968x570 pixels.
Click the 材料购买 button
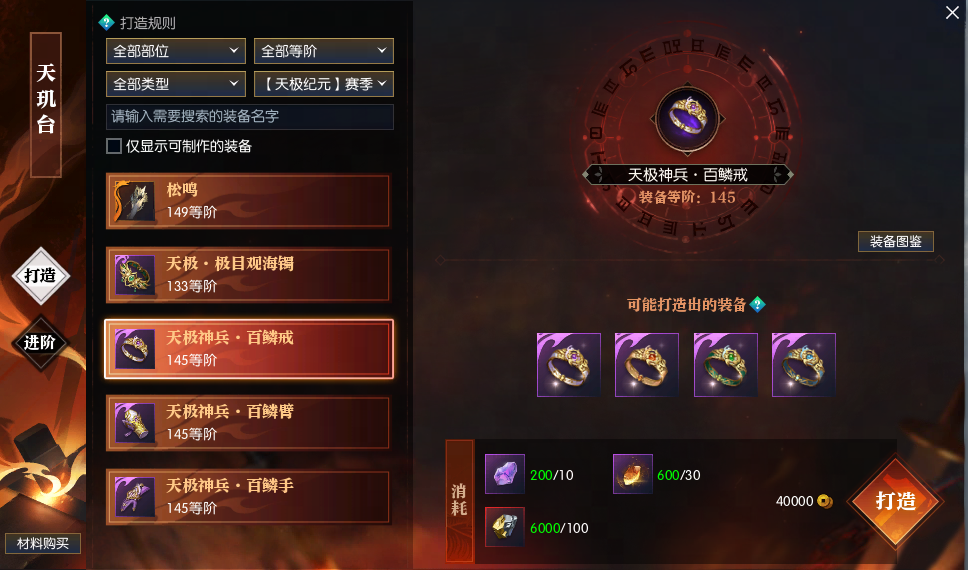tap(43, 543)
